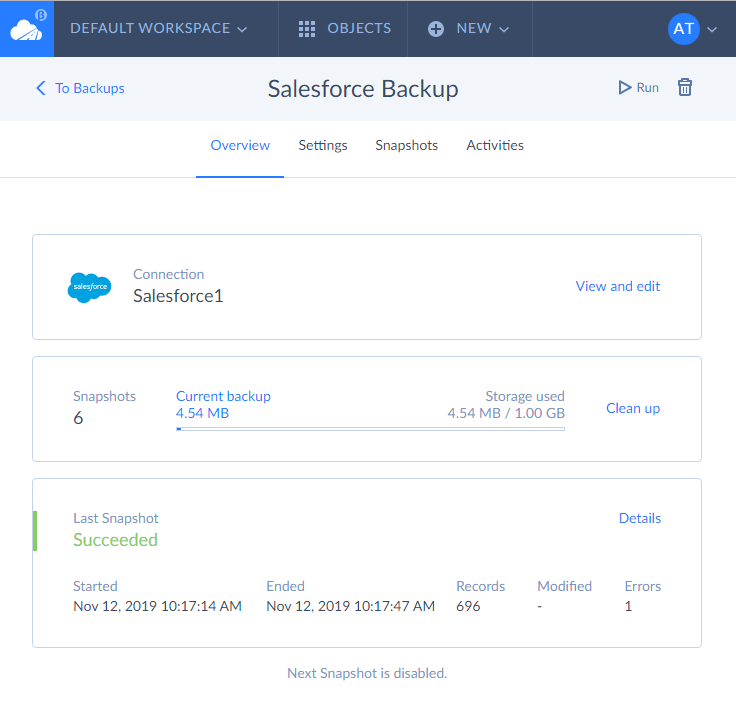This screenshot has height=721, width=736.
Task: Go back via To Backups arrow
Action: coord(41,88)
